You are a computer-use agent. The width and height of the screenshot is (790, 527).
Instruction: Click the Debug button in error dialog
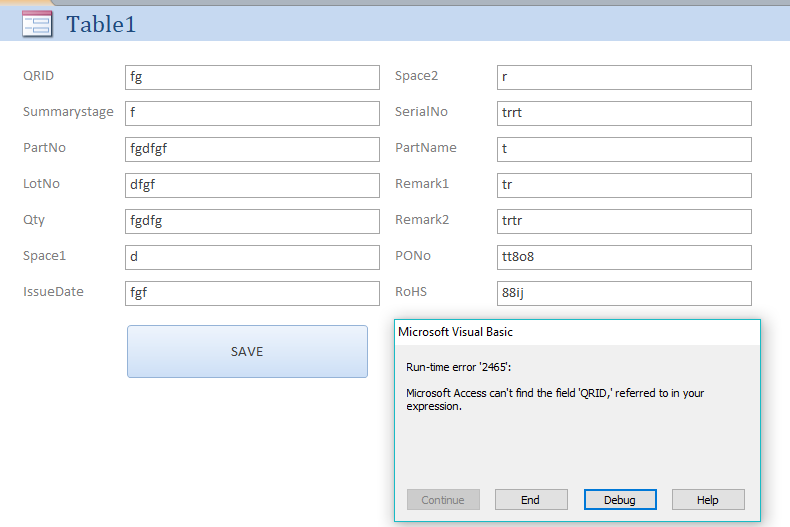click(x=620, y=499)
